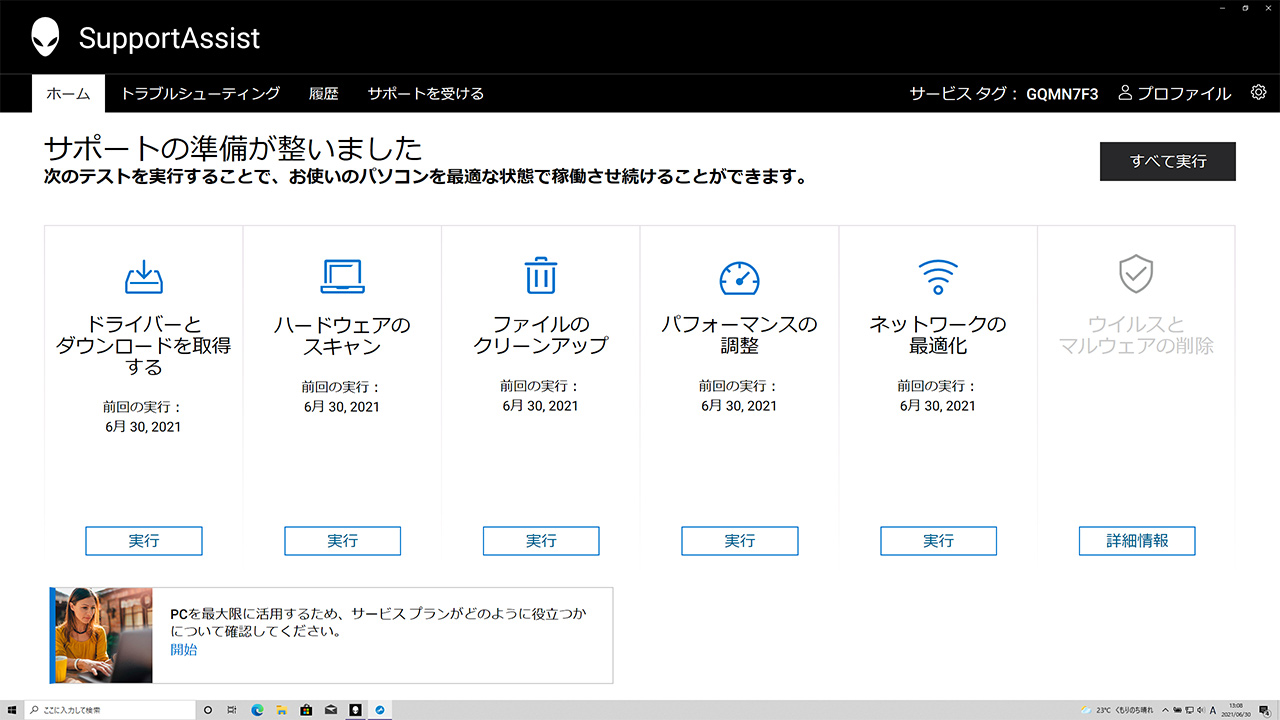Viewport: 1280px width, 720px height.
Task: Open the 履歴 tab
Action: (x=324, y=94)
